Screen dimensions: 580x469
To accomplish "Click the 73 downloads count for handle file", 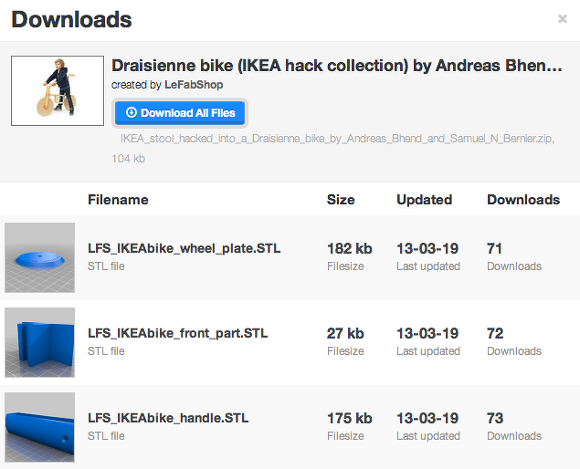I will pos(495,418).
